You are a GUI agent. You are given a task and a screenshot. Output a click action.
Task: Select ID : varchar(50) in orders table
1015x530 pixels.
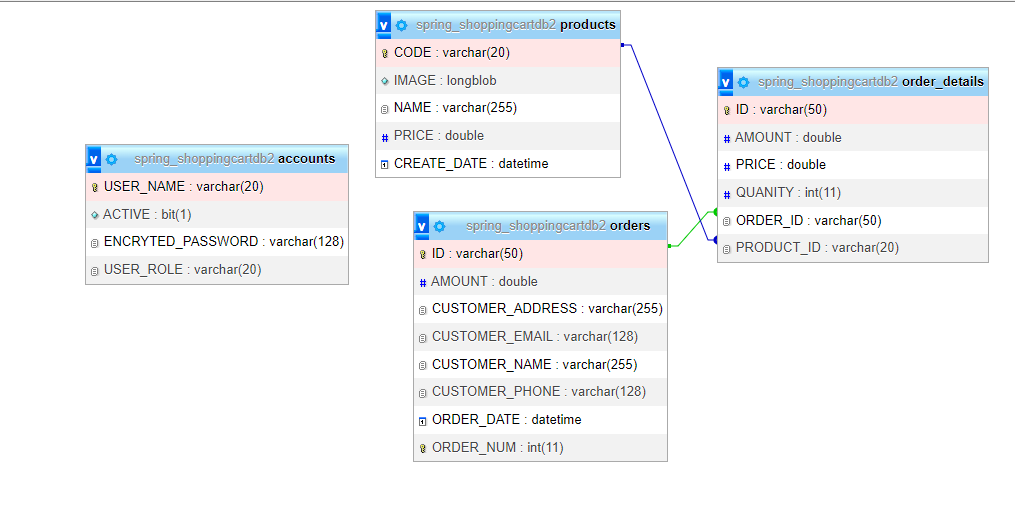541,254
